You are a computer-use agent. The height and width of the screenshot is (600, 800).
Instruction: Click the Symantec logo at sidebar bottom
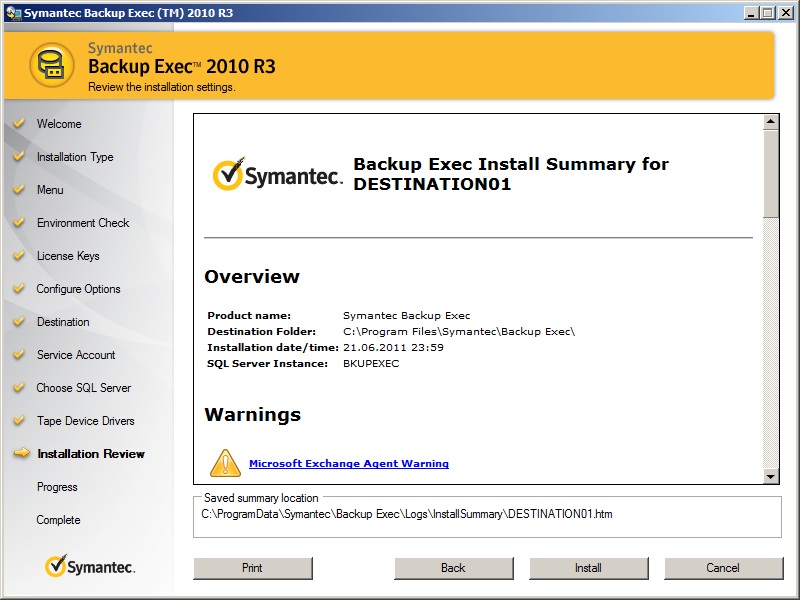pyautogui.click(x=90, y=567)
